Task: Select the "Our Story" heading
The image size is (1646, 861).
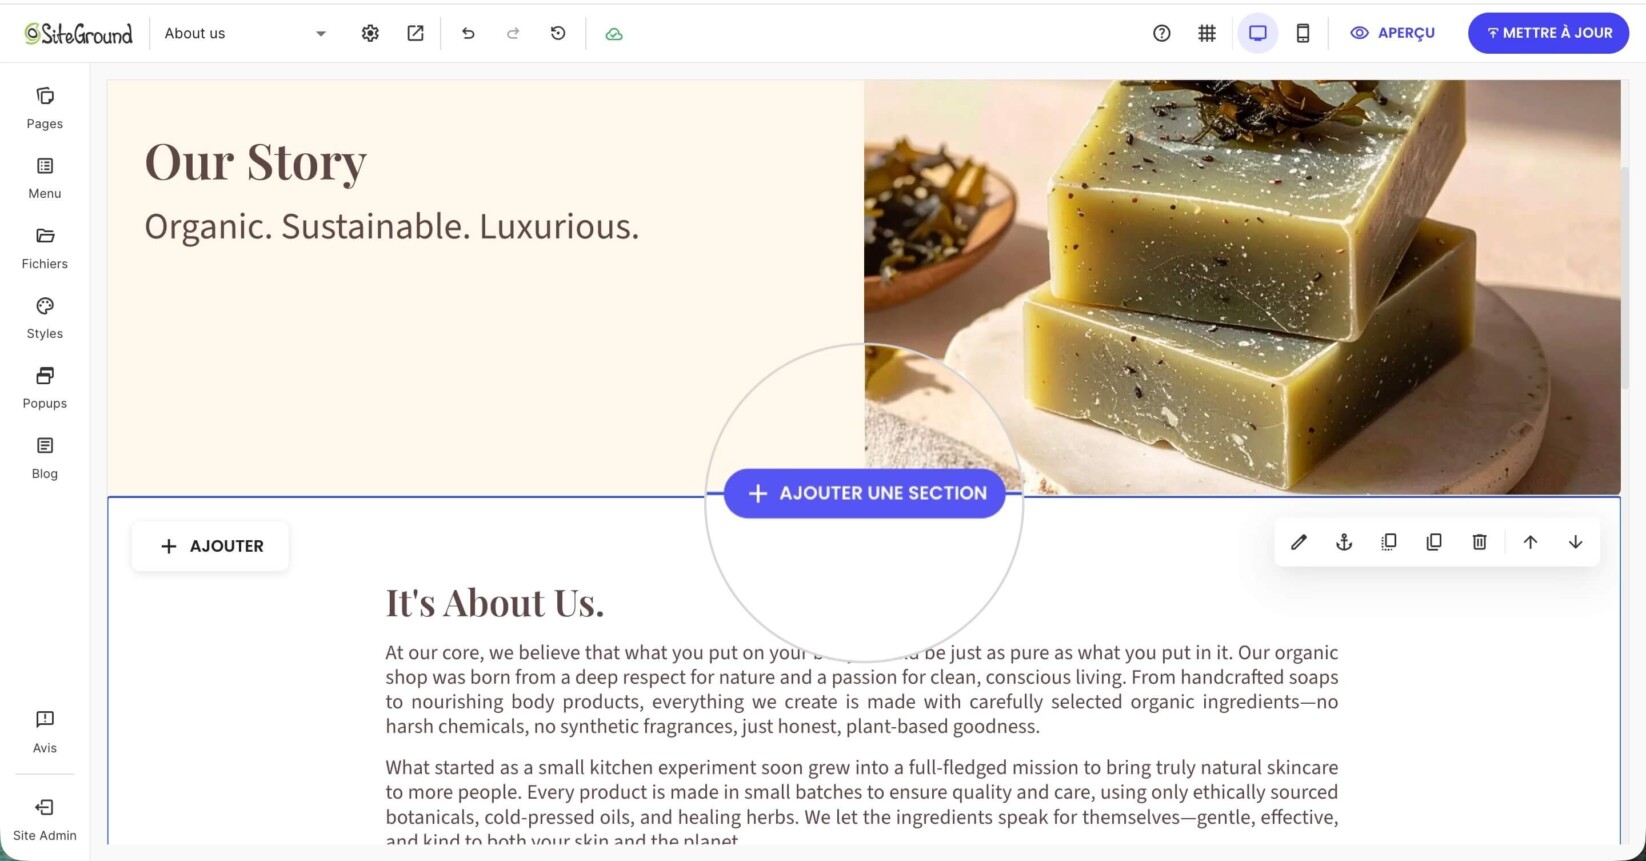Action: pyautogui.click(x=256, y=162)
